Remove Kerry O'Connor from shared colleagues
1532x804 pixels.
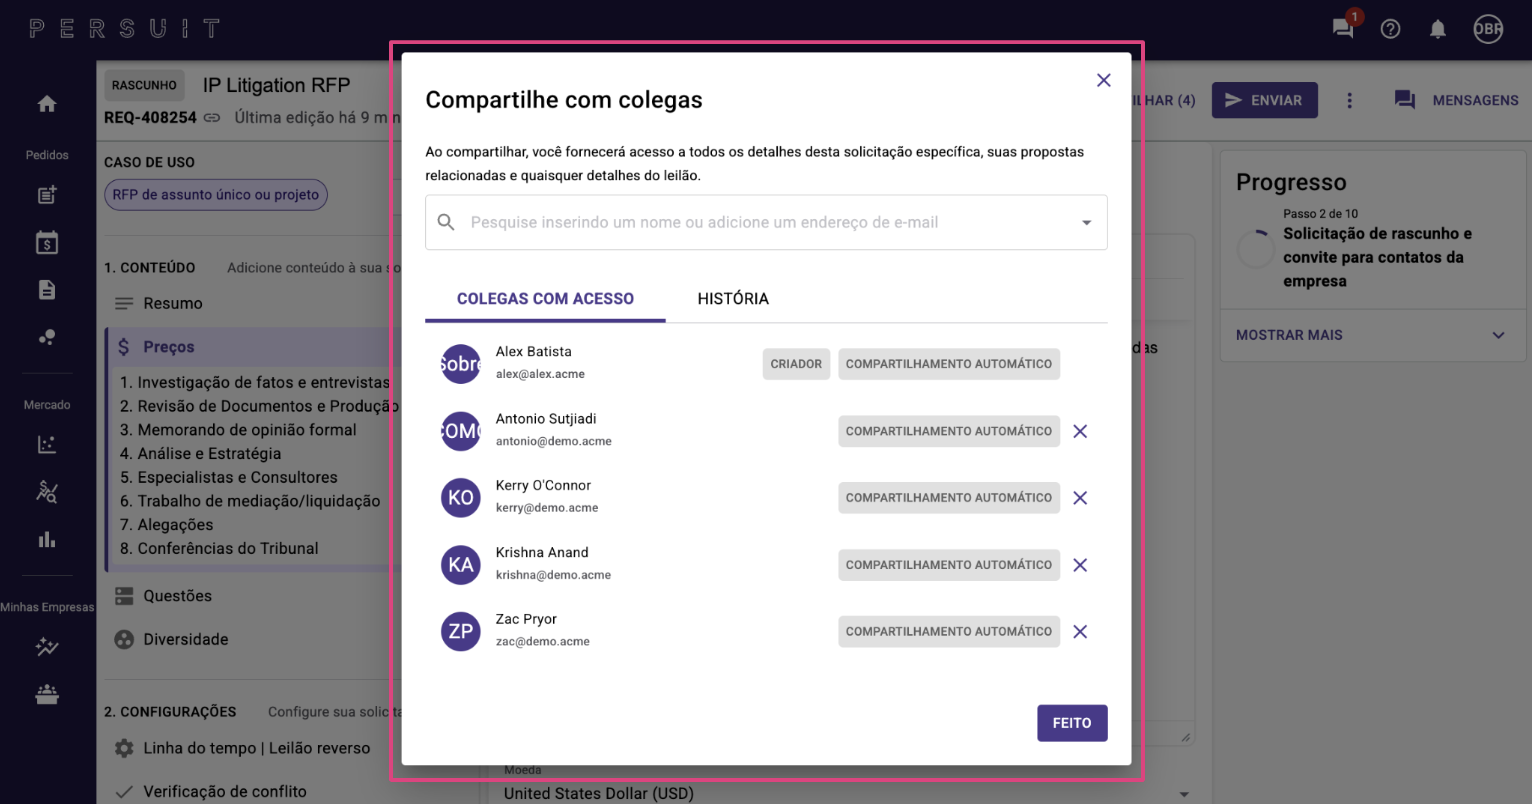pos(1080,498)
